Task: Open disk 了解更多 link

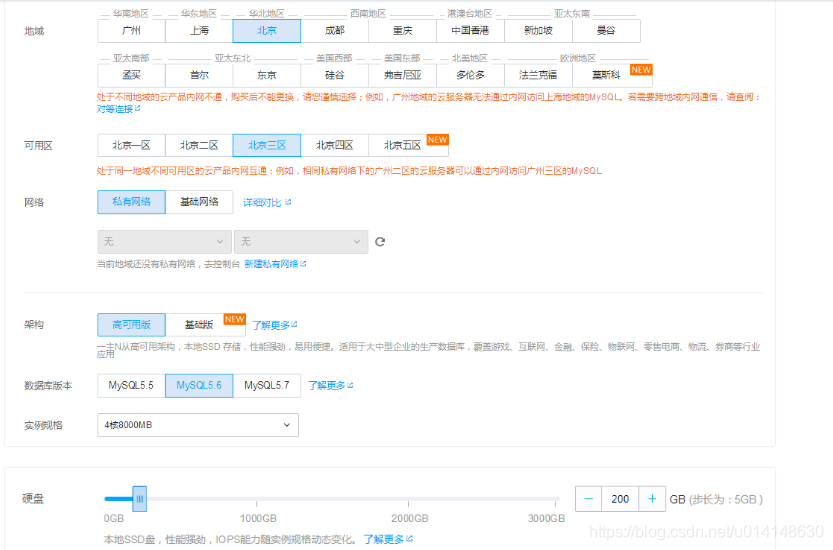Action: click(388, 539)
